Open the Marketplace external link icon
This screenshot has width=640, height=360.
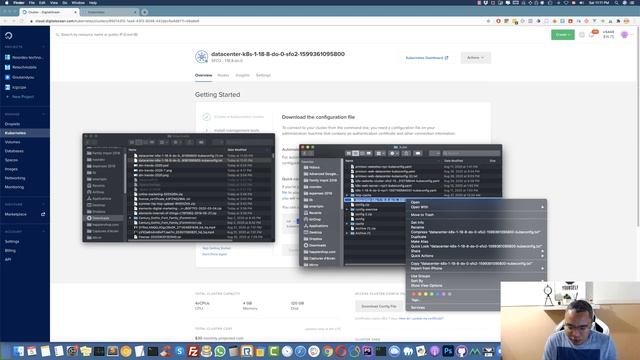click(43, 214)
